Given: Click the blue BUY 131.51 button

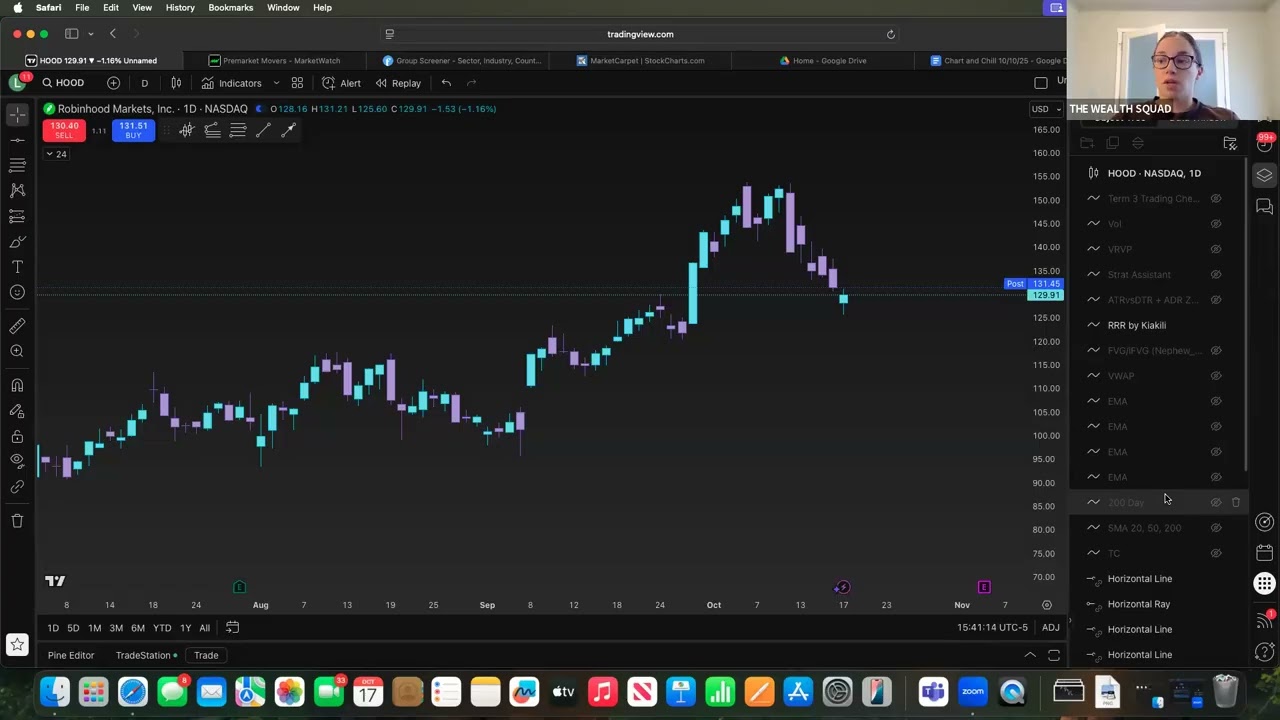Looking at the screenshot, I should [133, 130].
